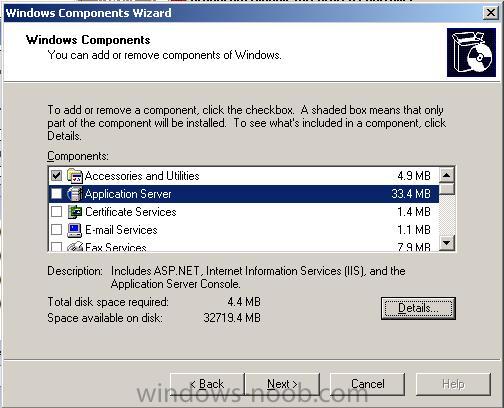Check the Application Server checkbox
Image resolution: width=504 pixels, height=408 pixels.
click(x=56, y=193)
